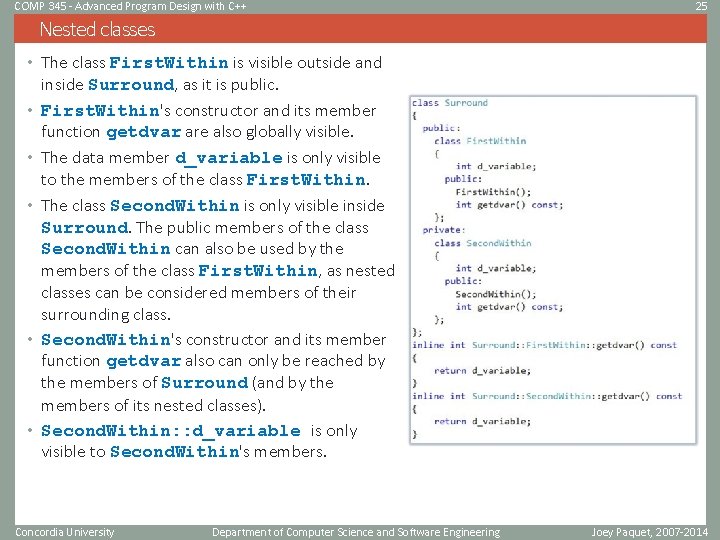The width and height of the screenshot is (720, 540).
Task: Select the header "COMP 345 - Advanced Program Design with C++"
Action: (x=130, y=6)
